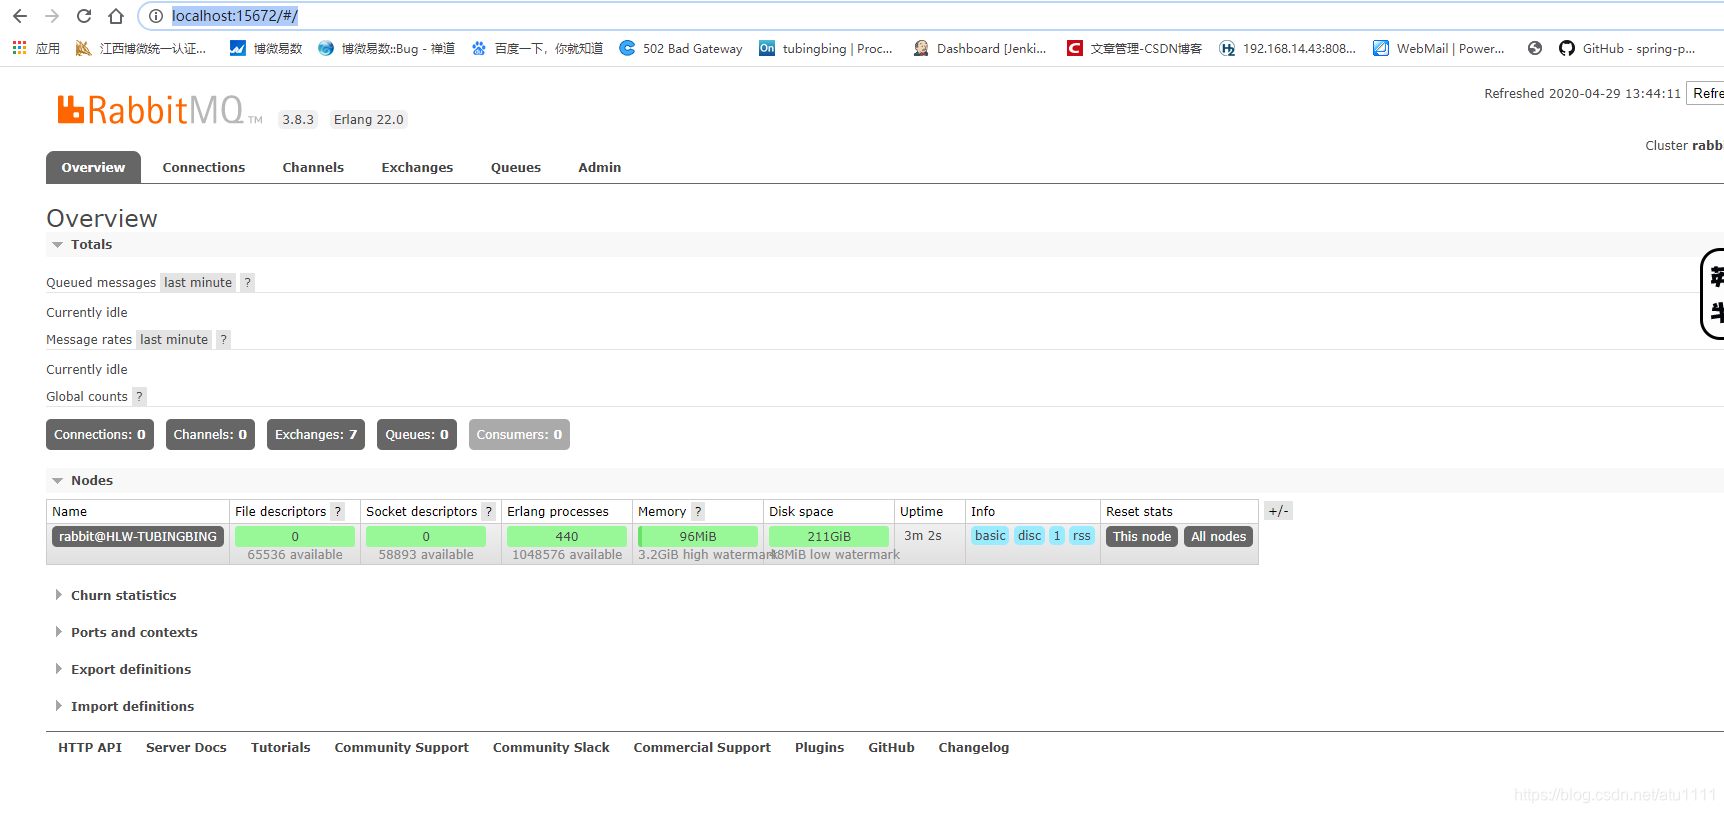Show help for File descriptors column
The height and width of the screenshot is (813, 1724).
[x=338, y=512]
